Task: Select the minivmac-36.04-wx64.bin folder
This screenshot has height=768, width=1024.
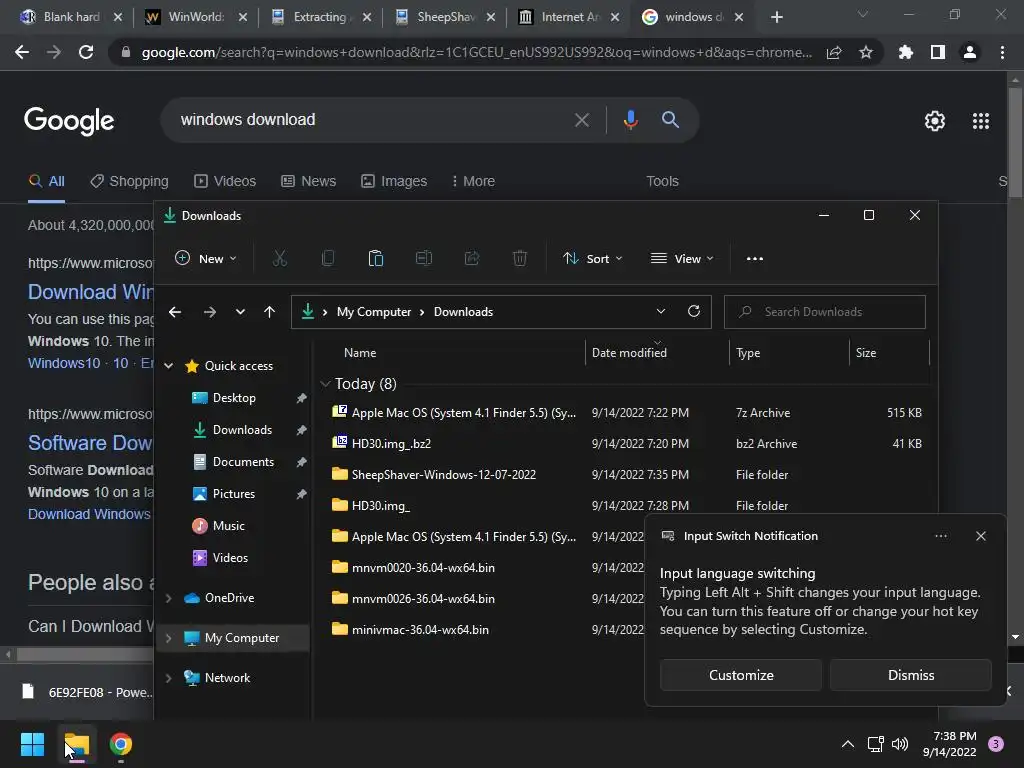Action: pos(420,630)
